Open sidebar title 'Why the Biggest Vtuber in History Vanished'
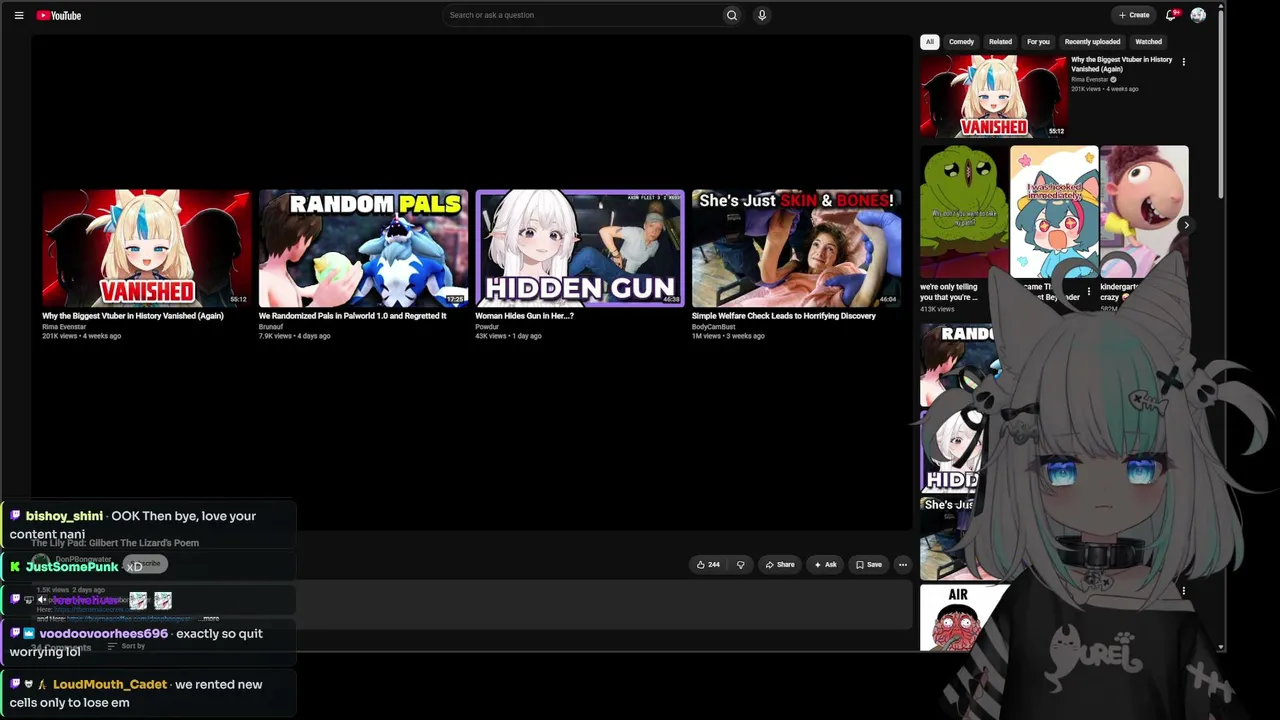The width and height of the screenshot is (1280, 720). [1121, 64]
